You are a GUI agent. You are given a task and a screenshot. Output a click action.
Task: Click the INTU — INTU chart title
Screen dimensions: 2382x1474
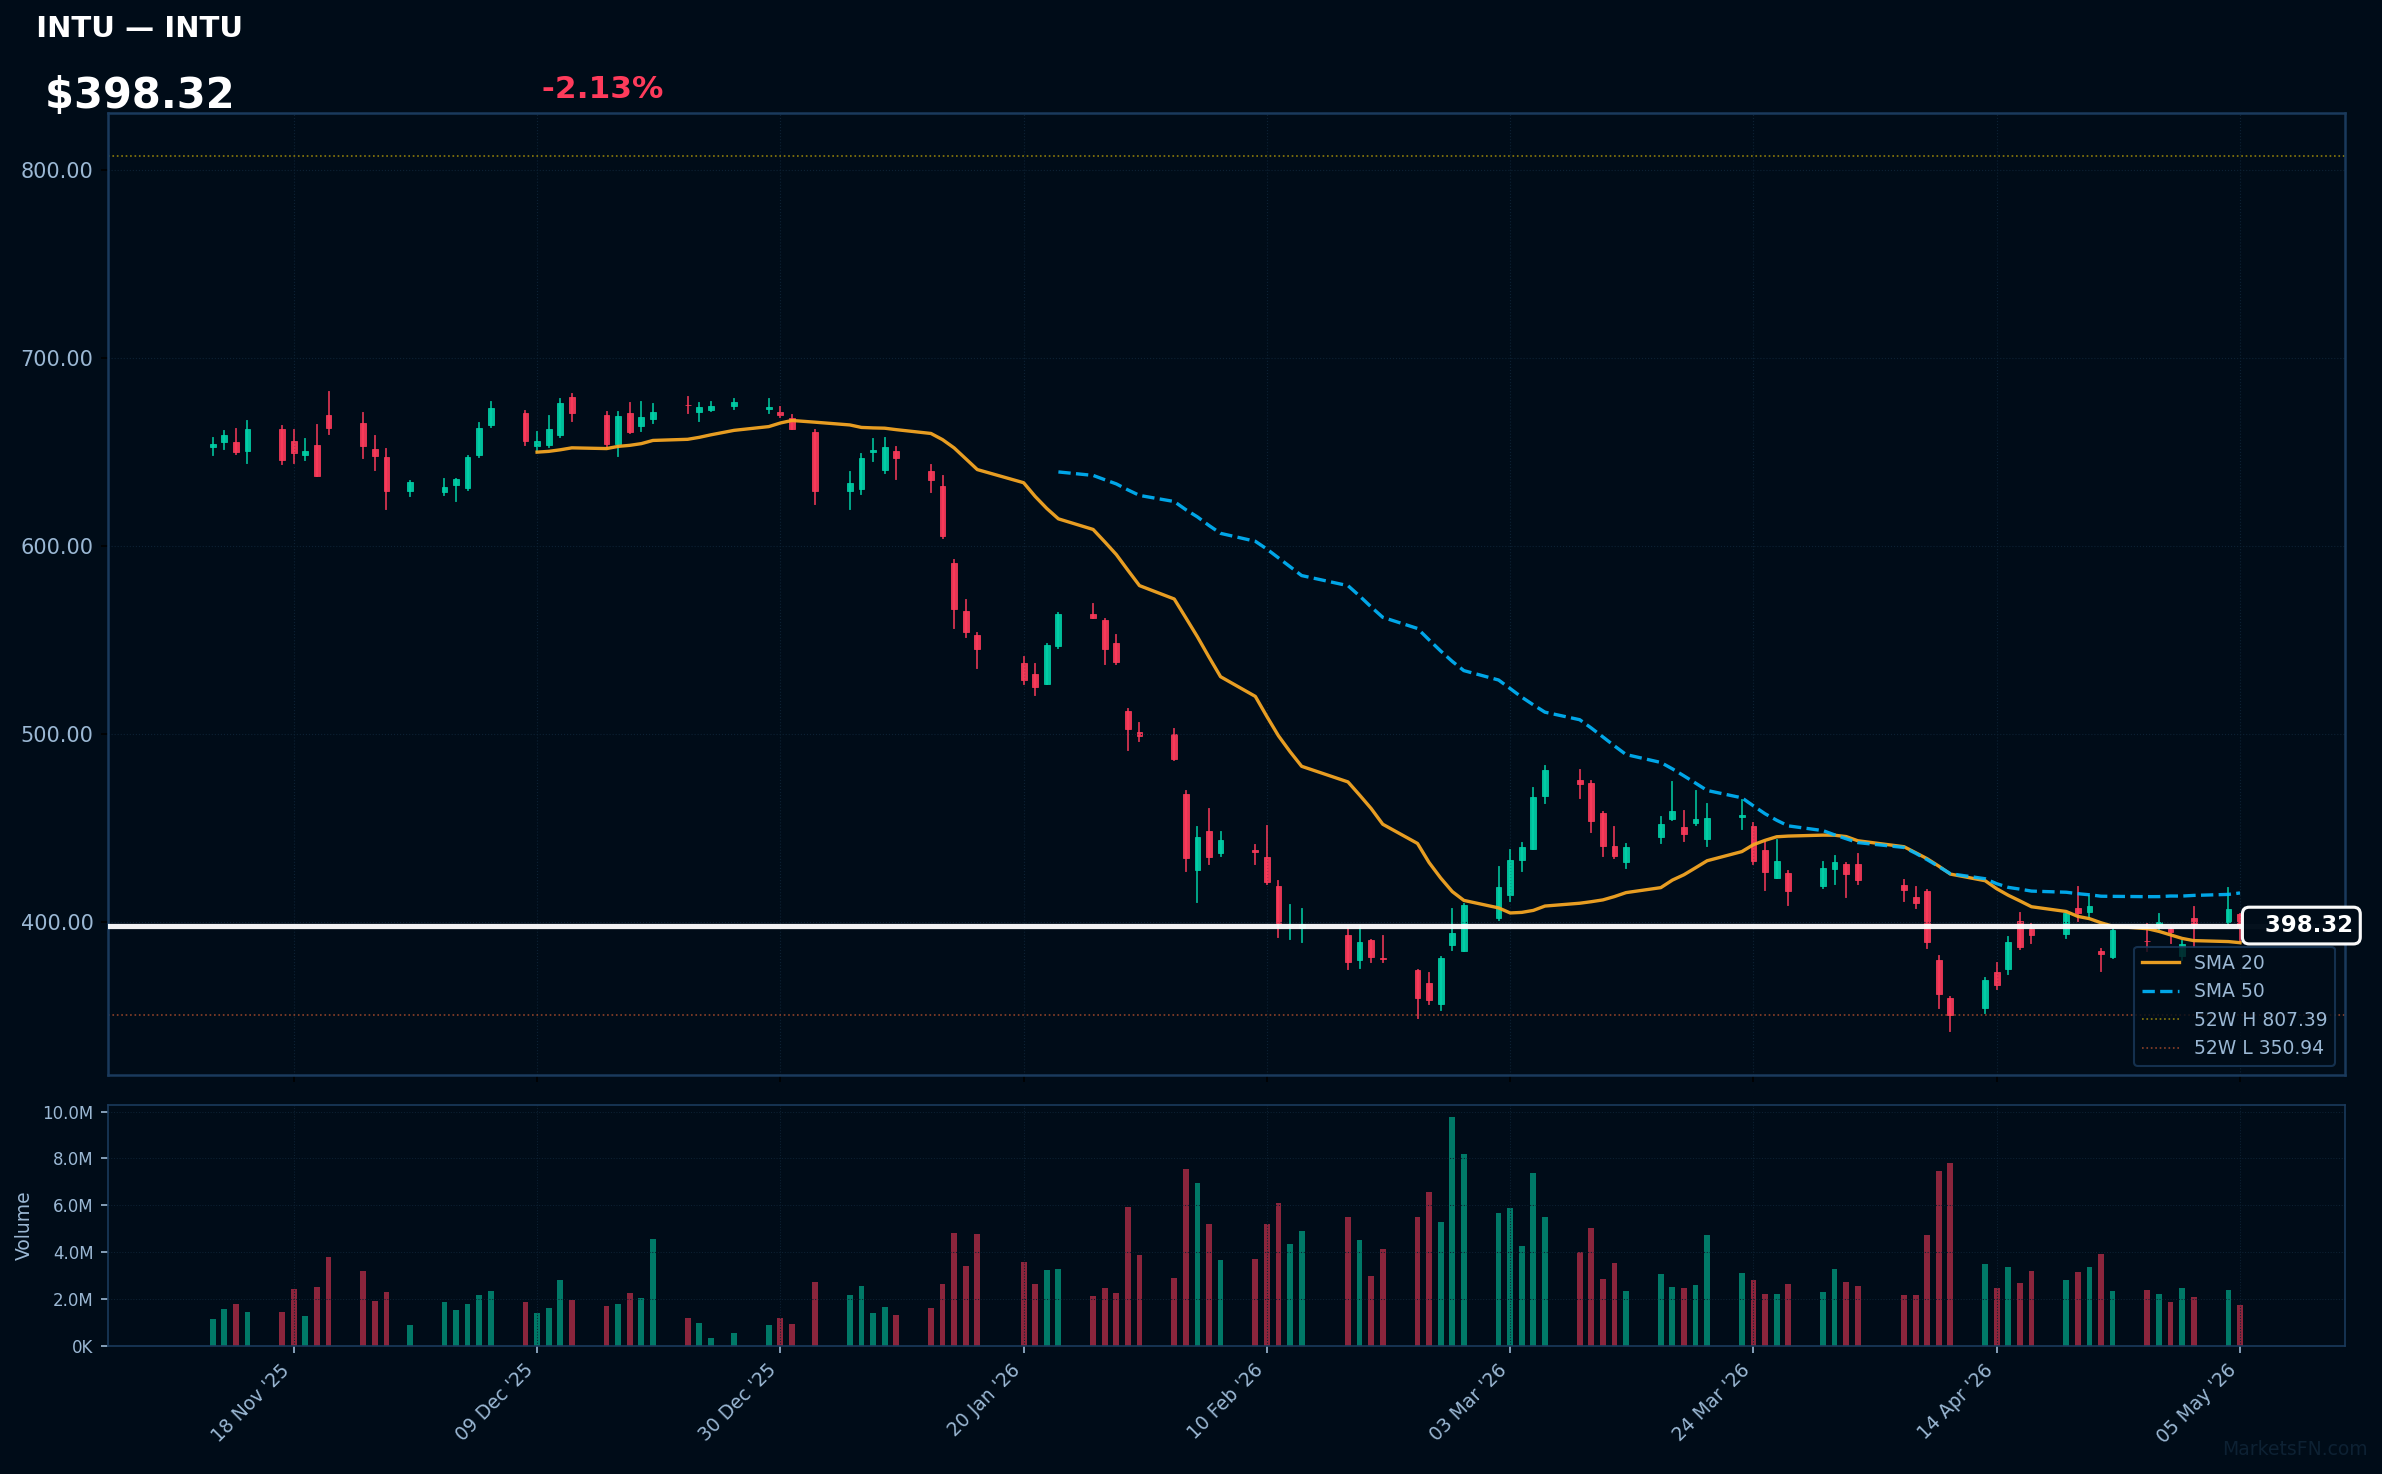[x=139, y=27]
